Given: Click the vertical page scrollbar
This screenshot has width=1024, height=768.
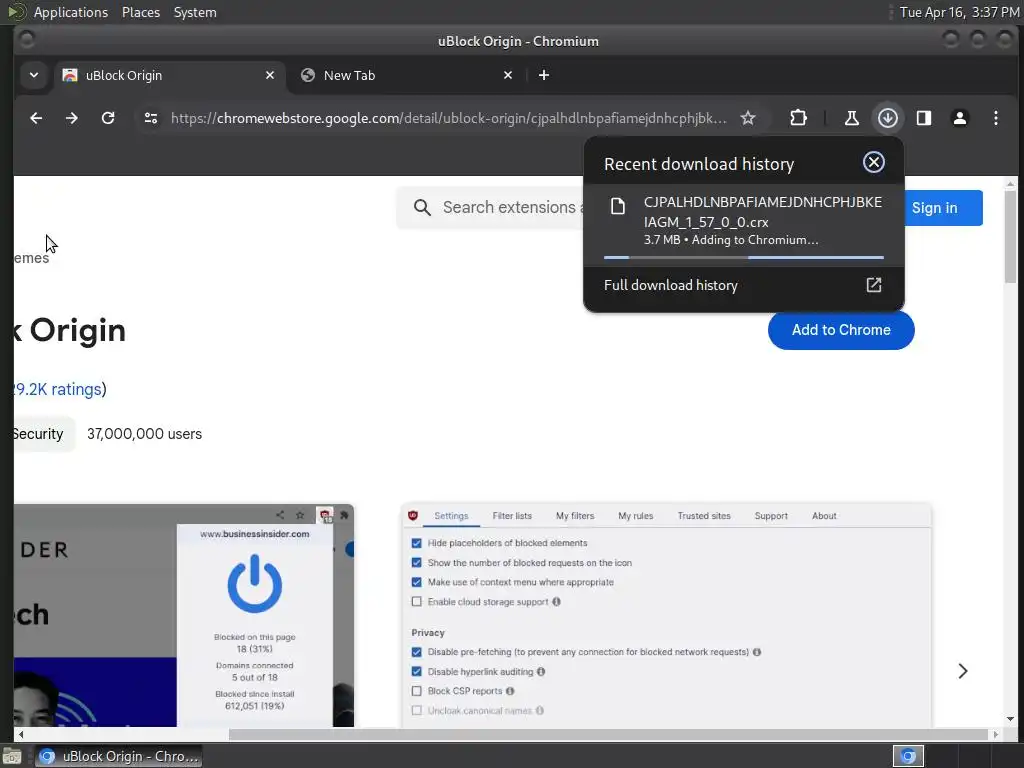Looking at the screenshot, I should tap(1010, 238).
